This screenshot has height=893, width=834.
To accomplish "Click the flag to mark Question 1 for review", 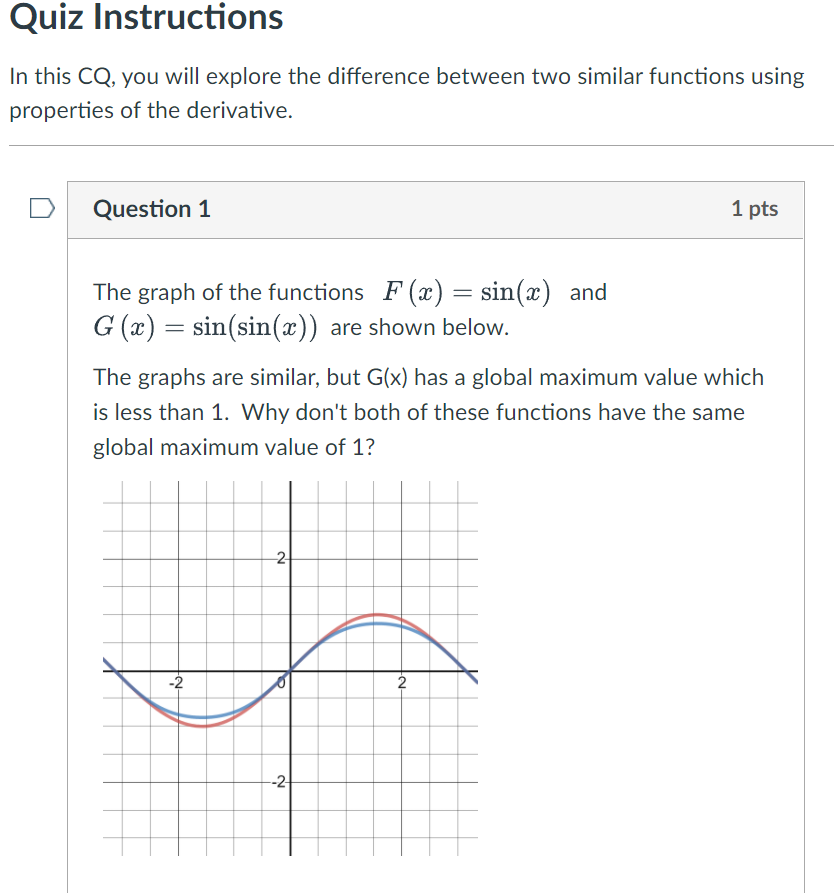I will 41,206.
